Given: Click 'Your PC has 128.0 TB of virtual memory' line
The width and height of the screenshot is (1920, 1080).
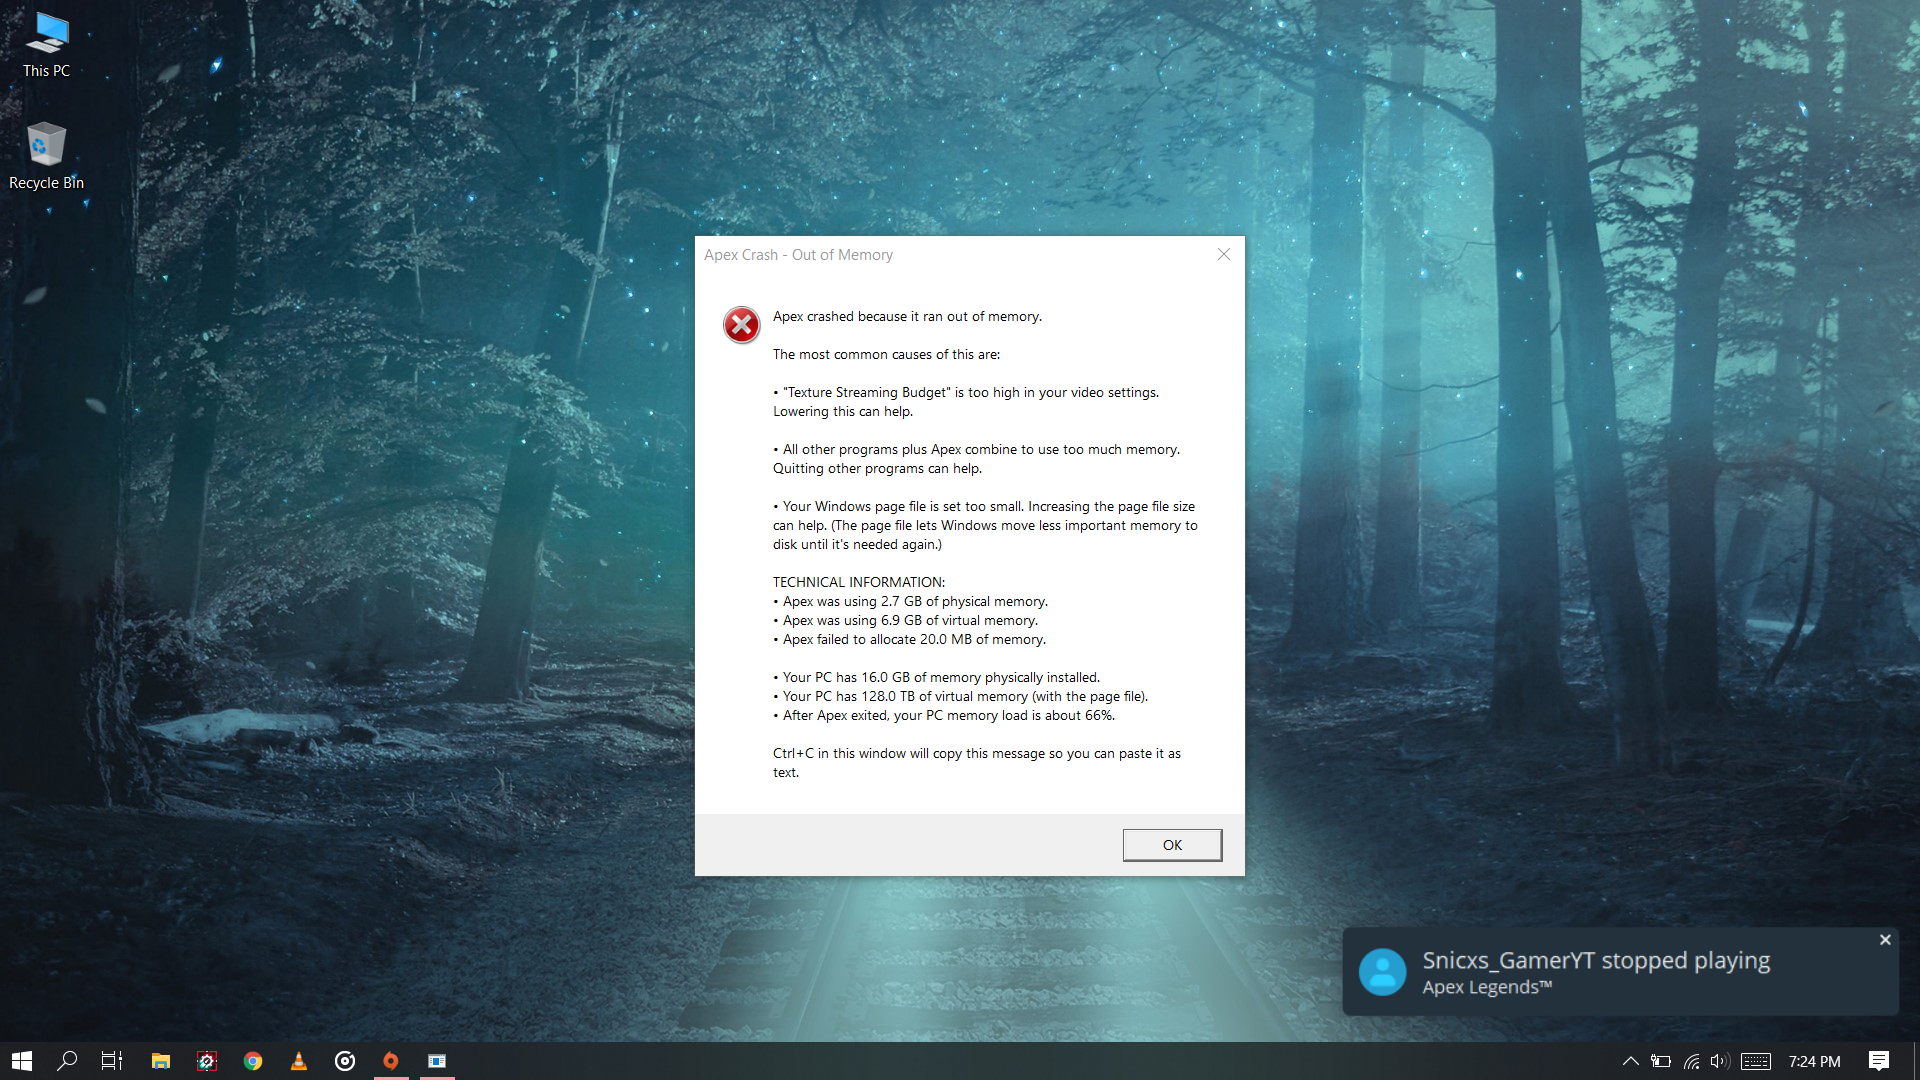Looking at the screenshot, I should 961,696.
